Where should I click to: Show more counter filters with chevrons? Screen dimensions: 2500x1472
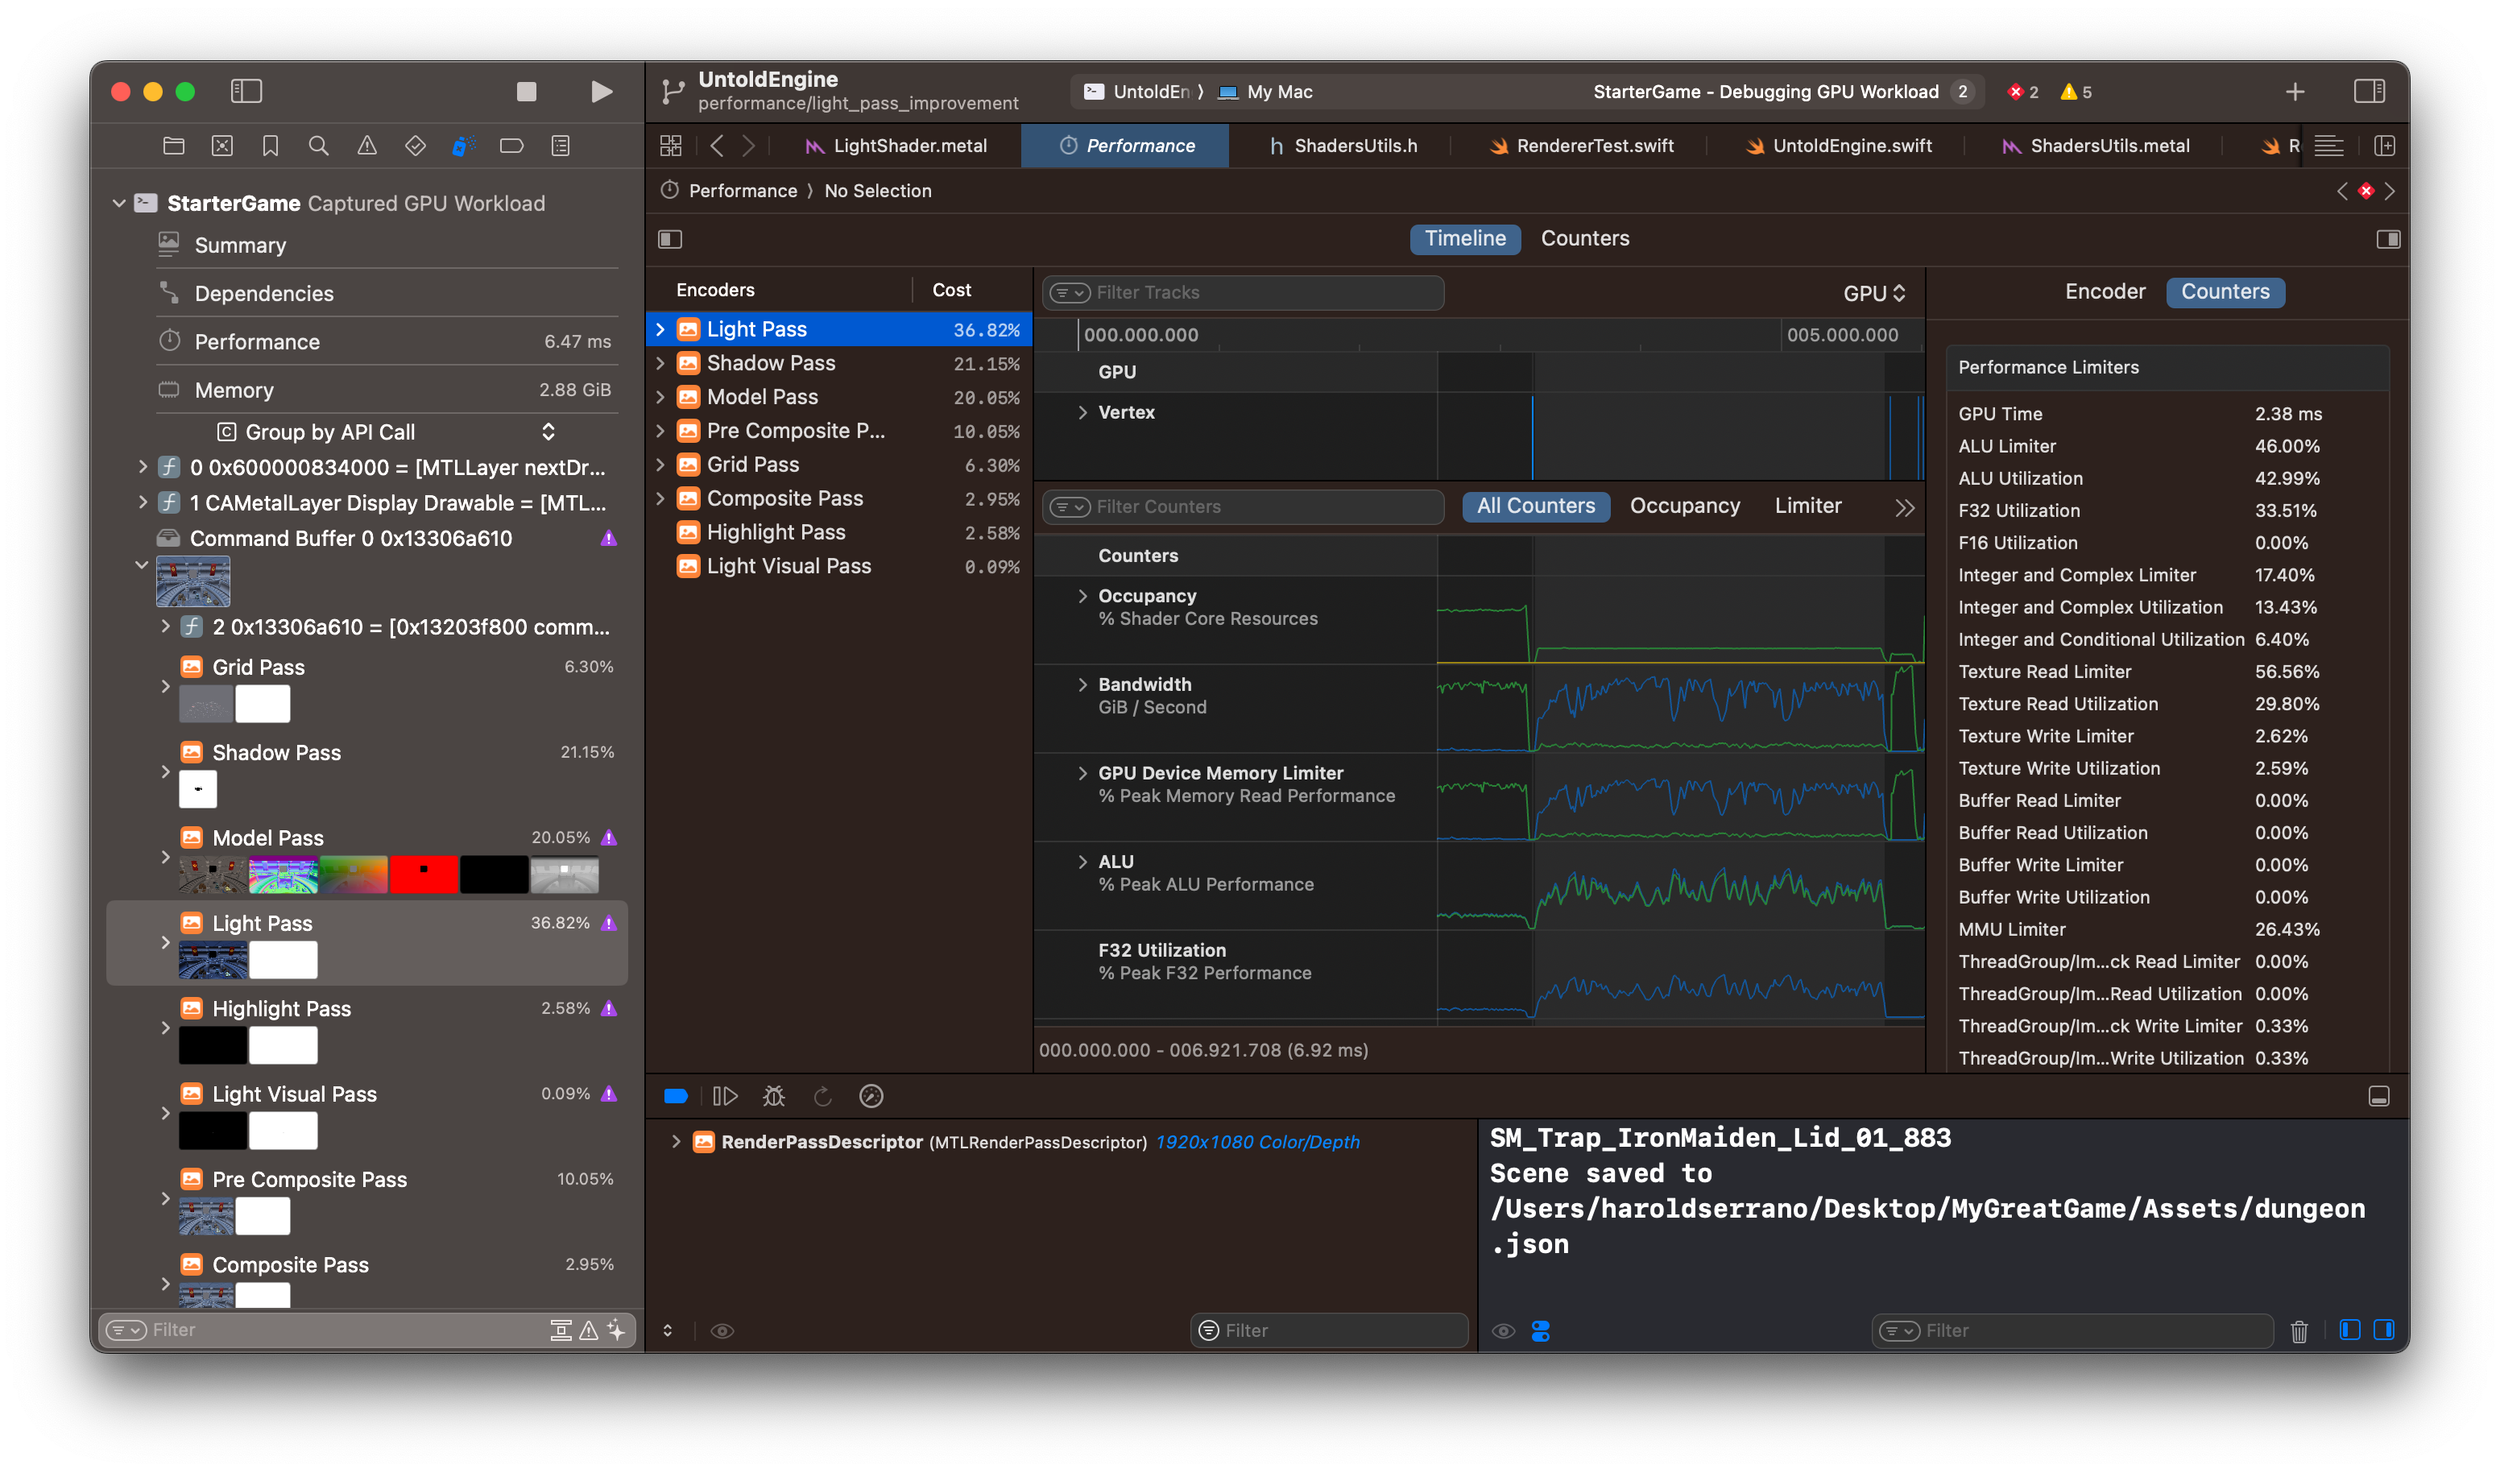coord(1904,507)
